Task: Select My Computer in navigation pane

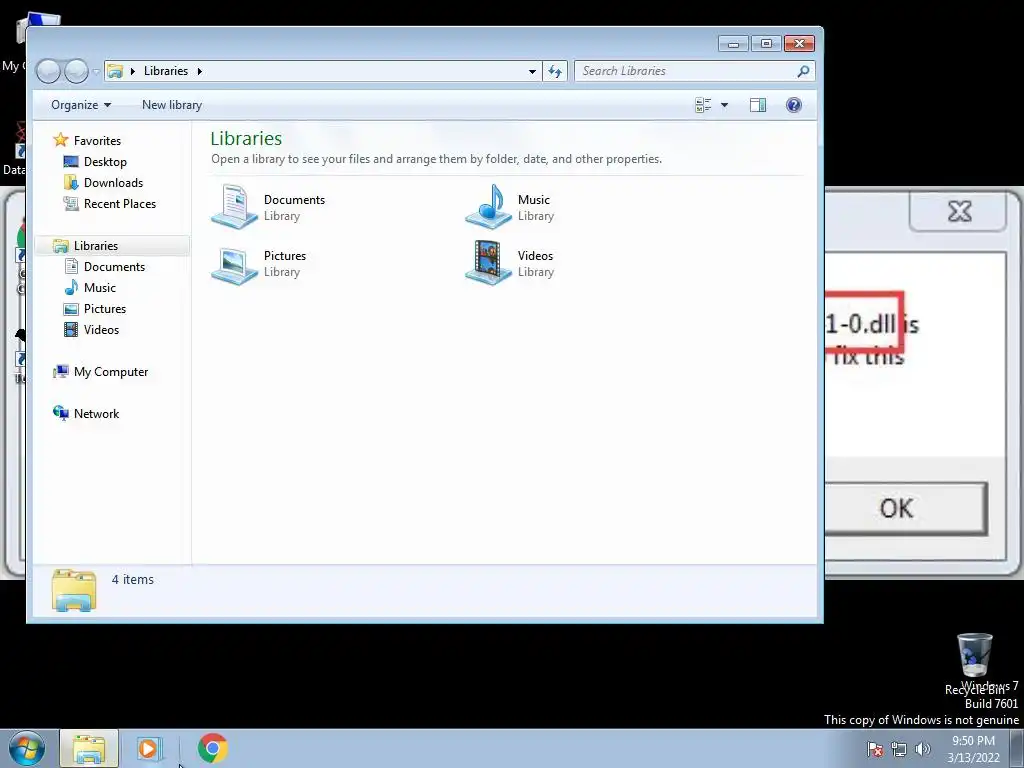Action: [110, 372]
